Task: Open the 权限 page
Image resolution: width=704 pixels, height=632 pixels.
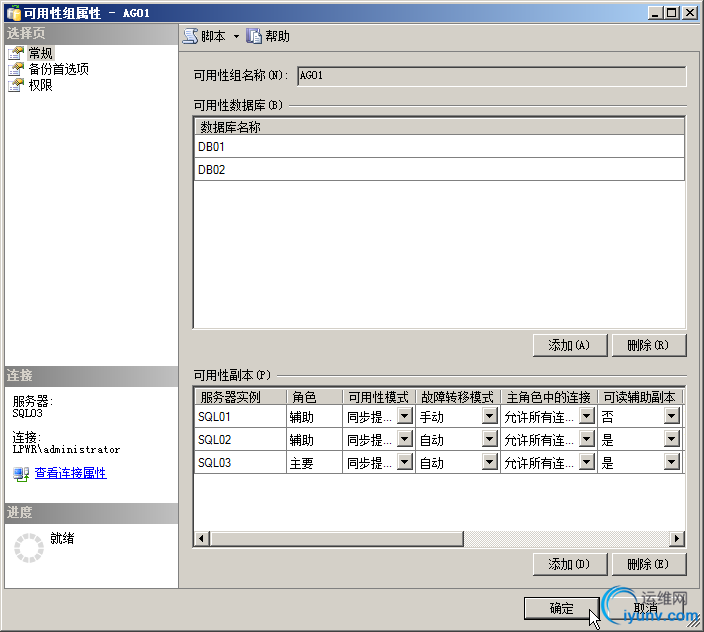Action: pyautogui.click(x=41, y=85)
